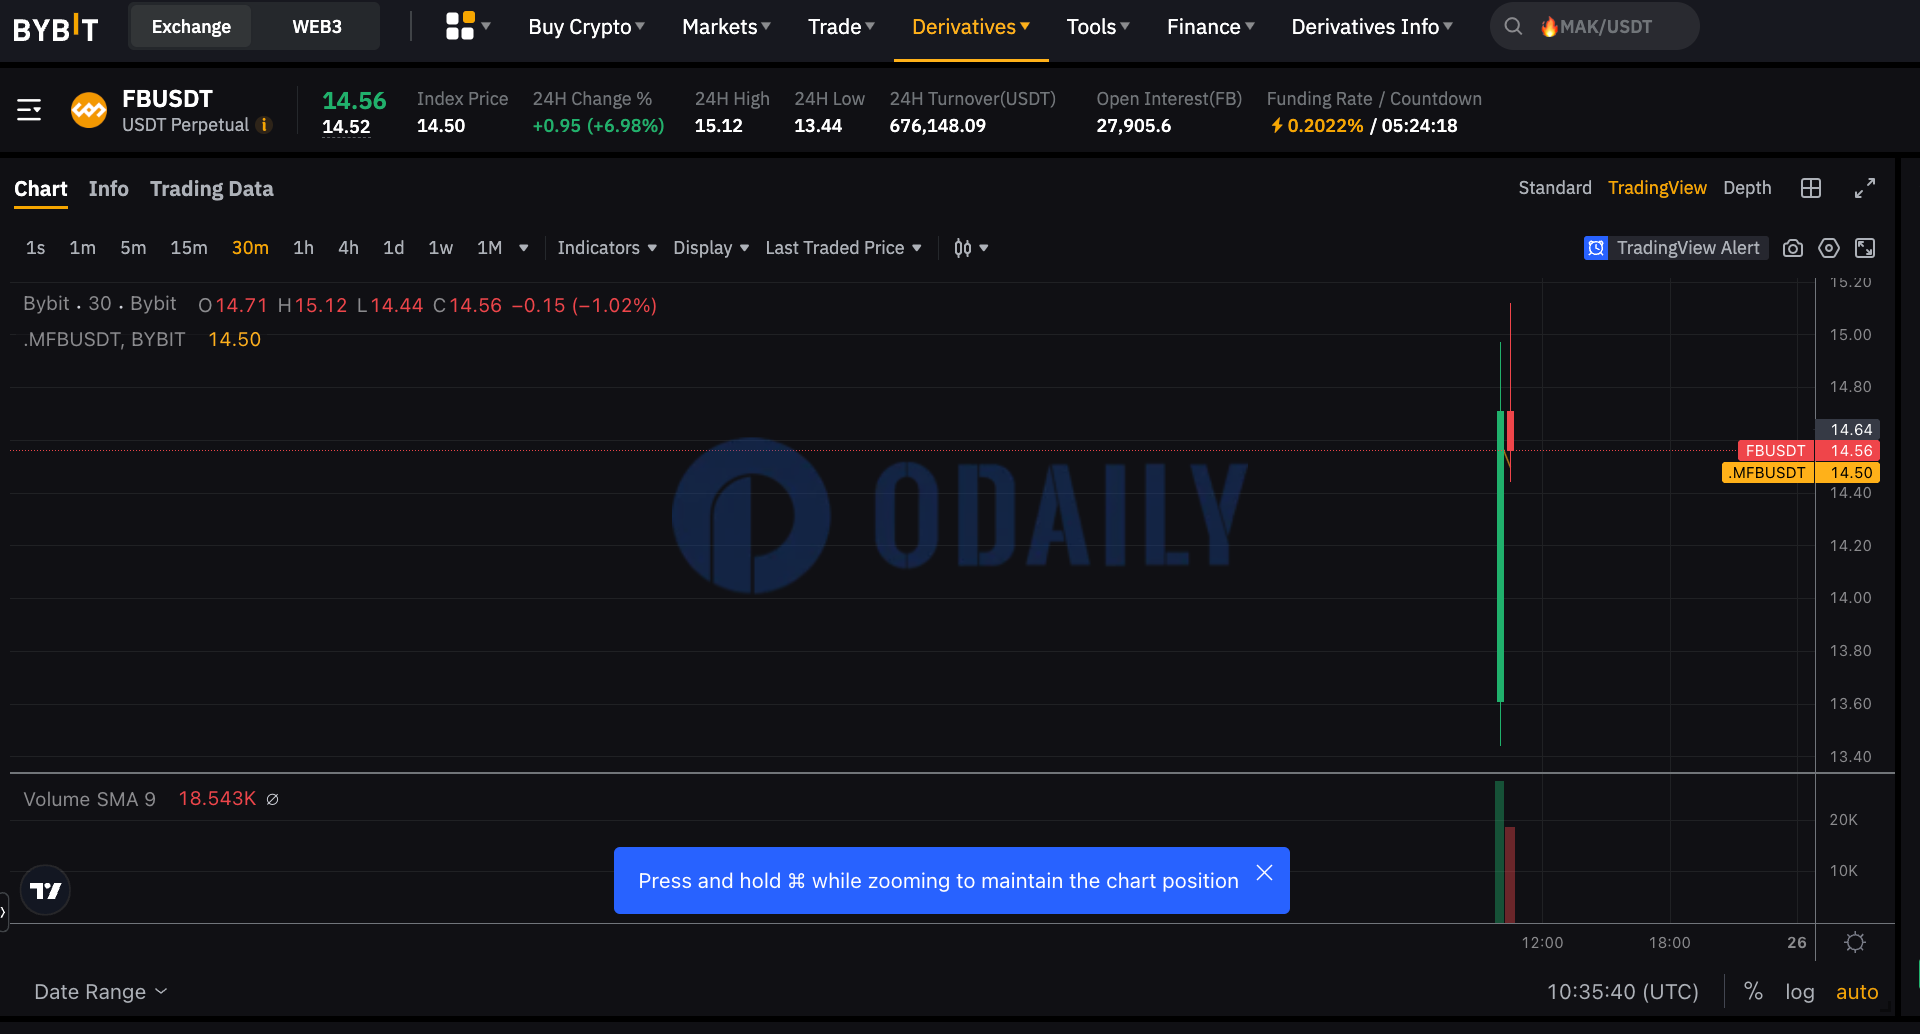
Task: Expand the left side panel arrow
Action: click(x=3, y=912)
